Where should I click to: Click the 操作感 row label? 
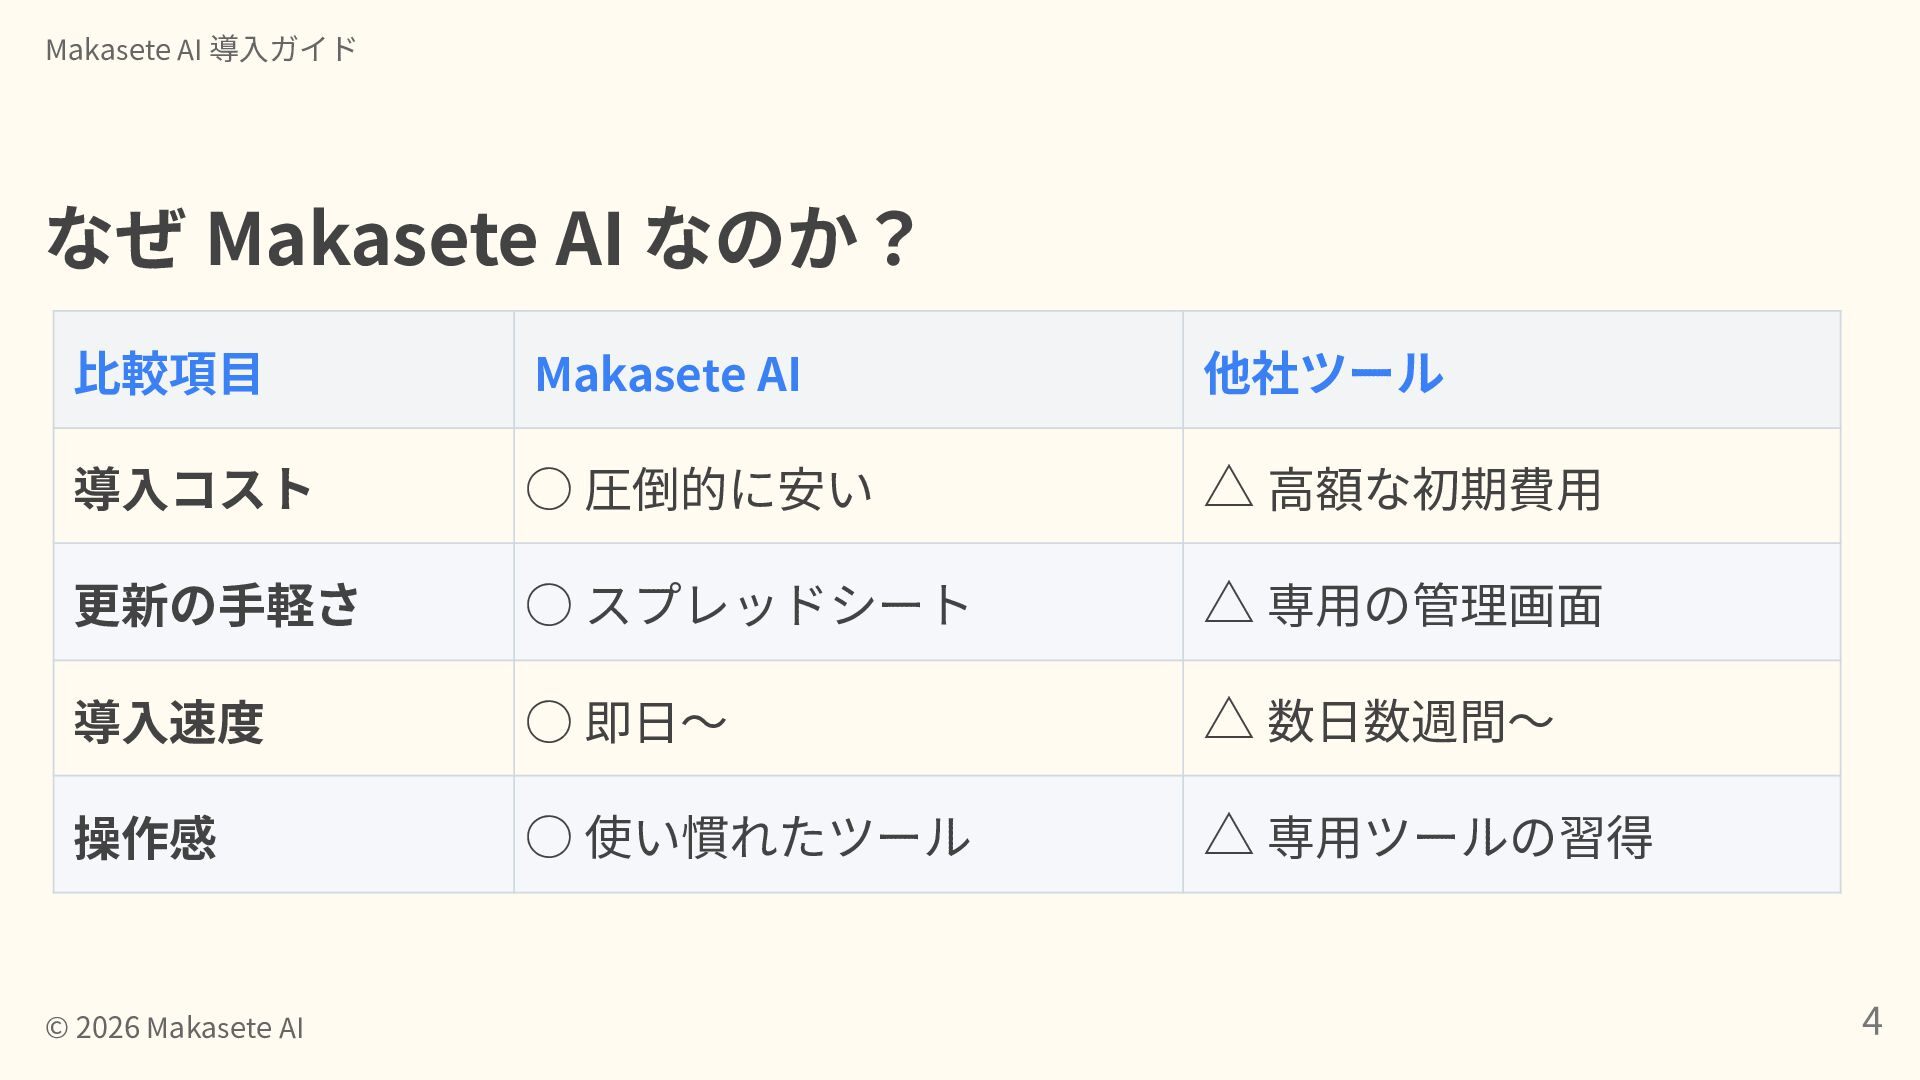pyautogui.click(x=145, y=838)
